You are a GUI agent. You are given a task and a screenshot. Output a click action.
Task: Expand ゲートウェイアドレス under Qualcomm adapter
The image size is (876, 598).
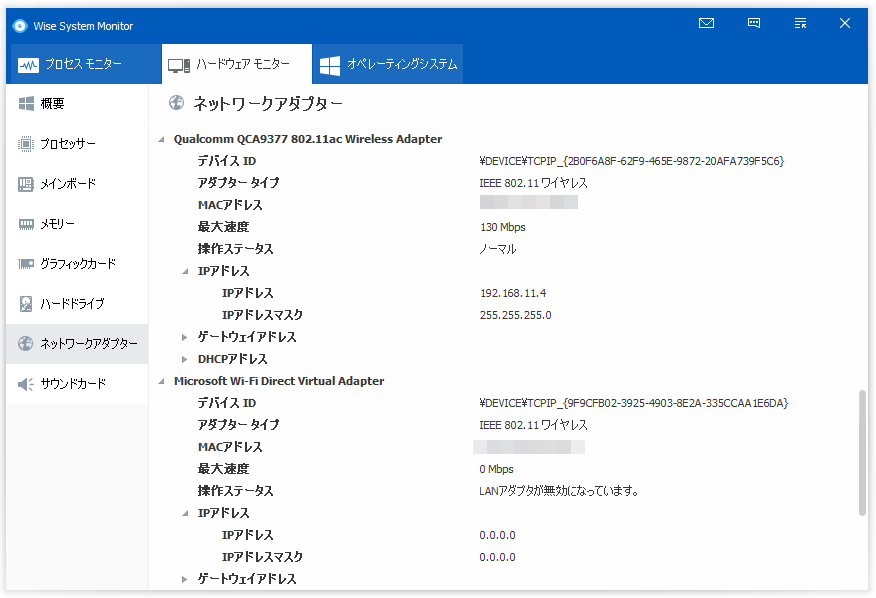[x=185, y=337]
